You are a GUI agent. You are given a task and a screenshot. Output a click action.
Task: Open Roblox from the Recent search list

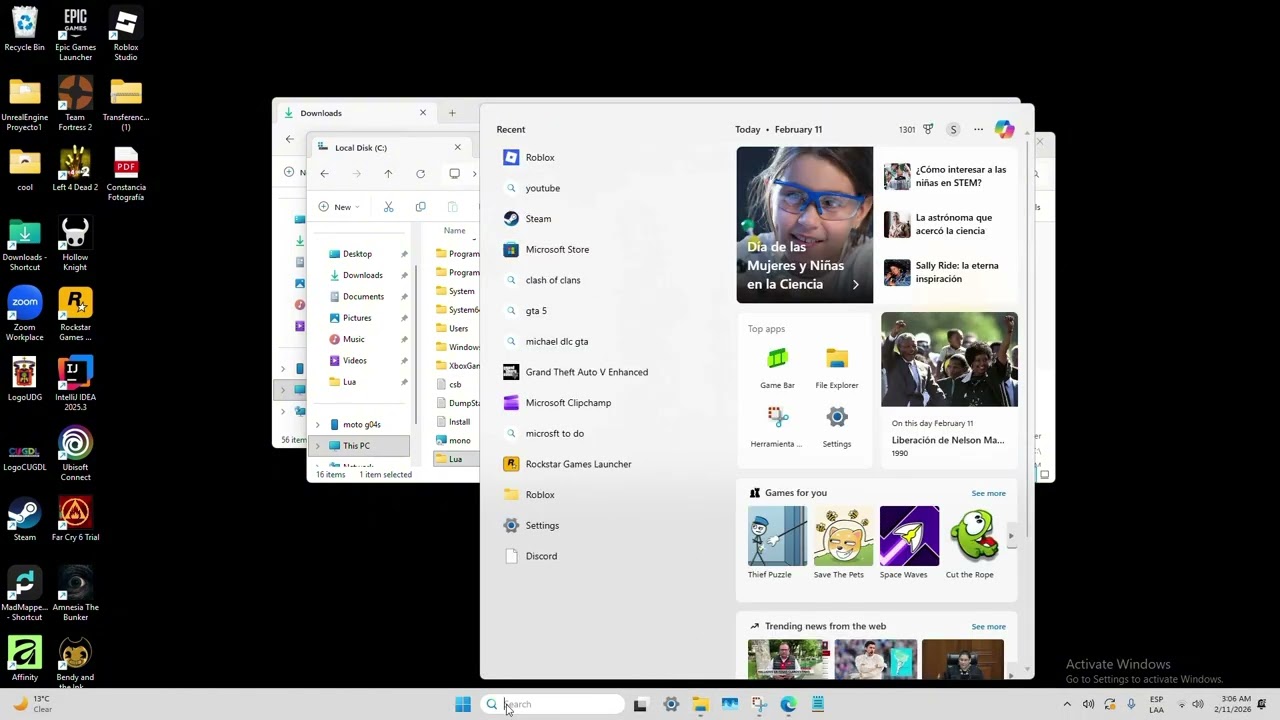coord(540,157)
